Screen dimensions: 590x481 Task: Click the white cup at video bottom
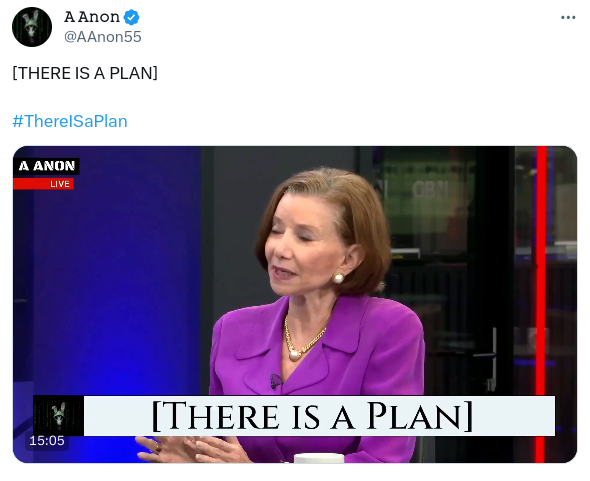click(x=319, y=458)
